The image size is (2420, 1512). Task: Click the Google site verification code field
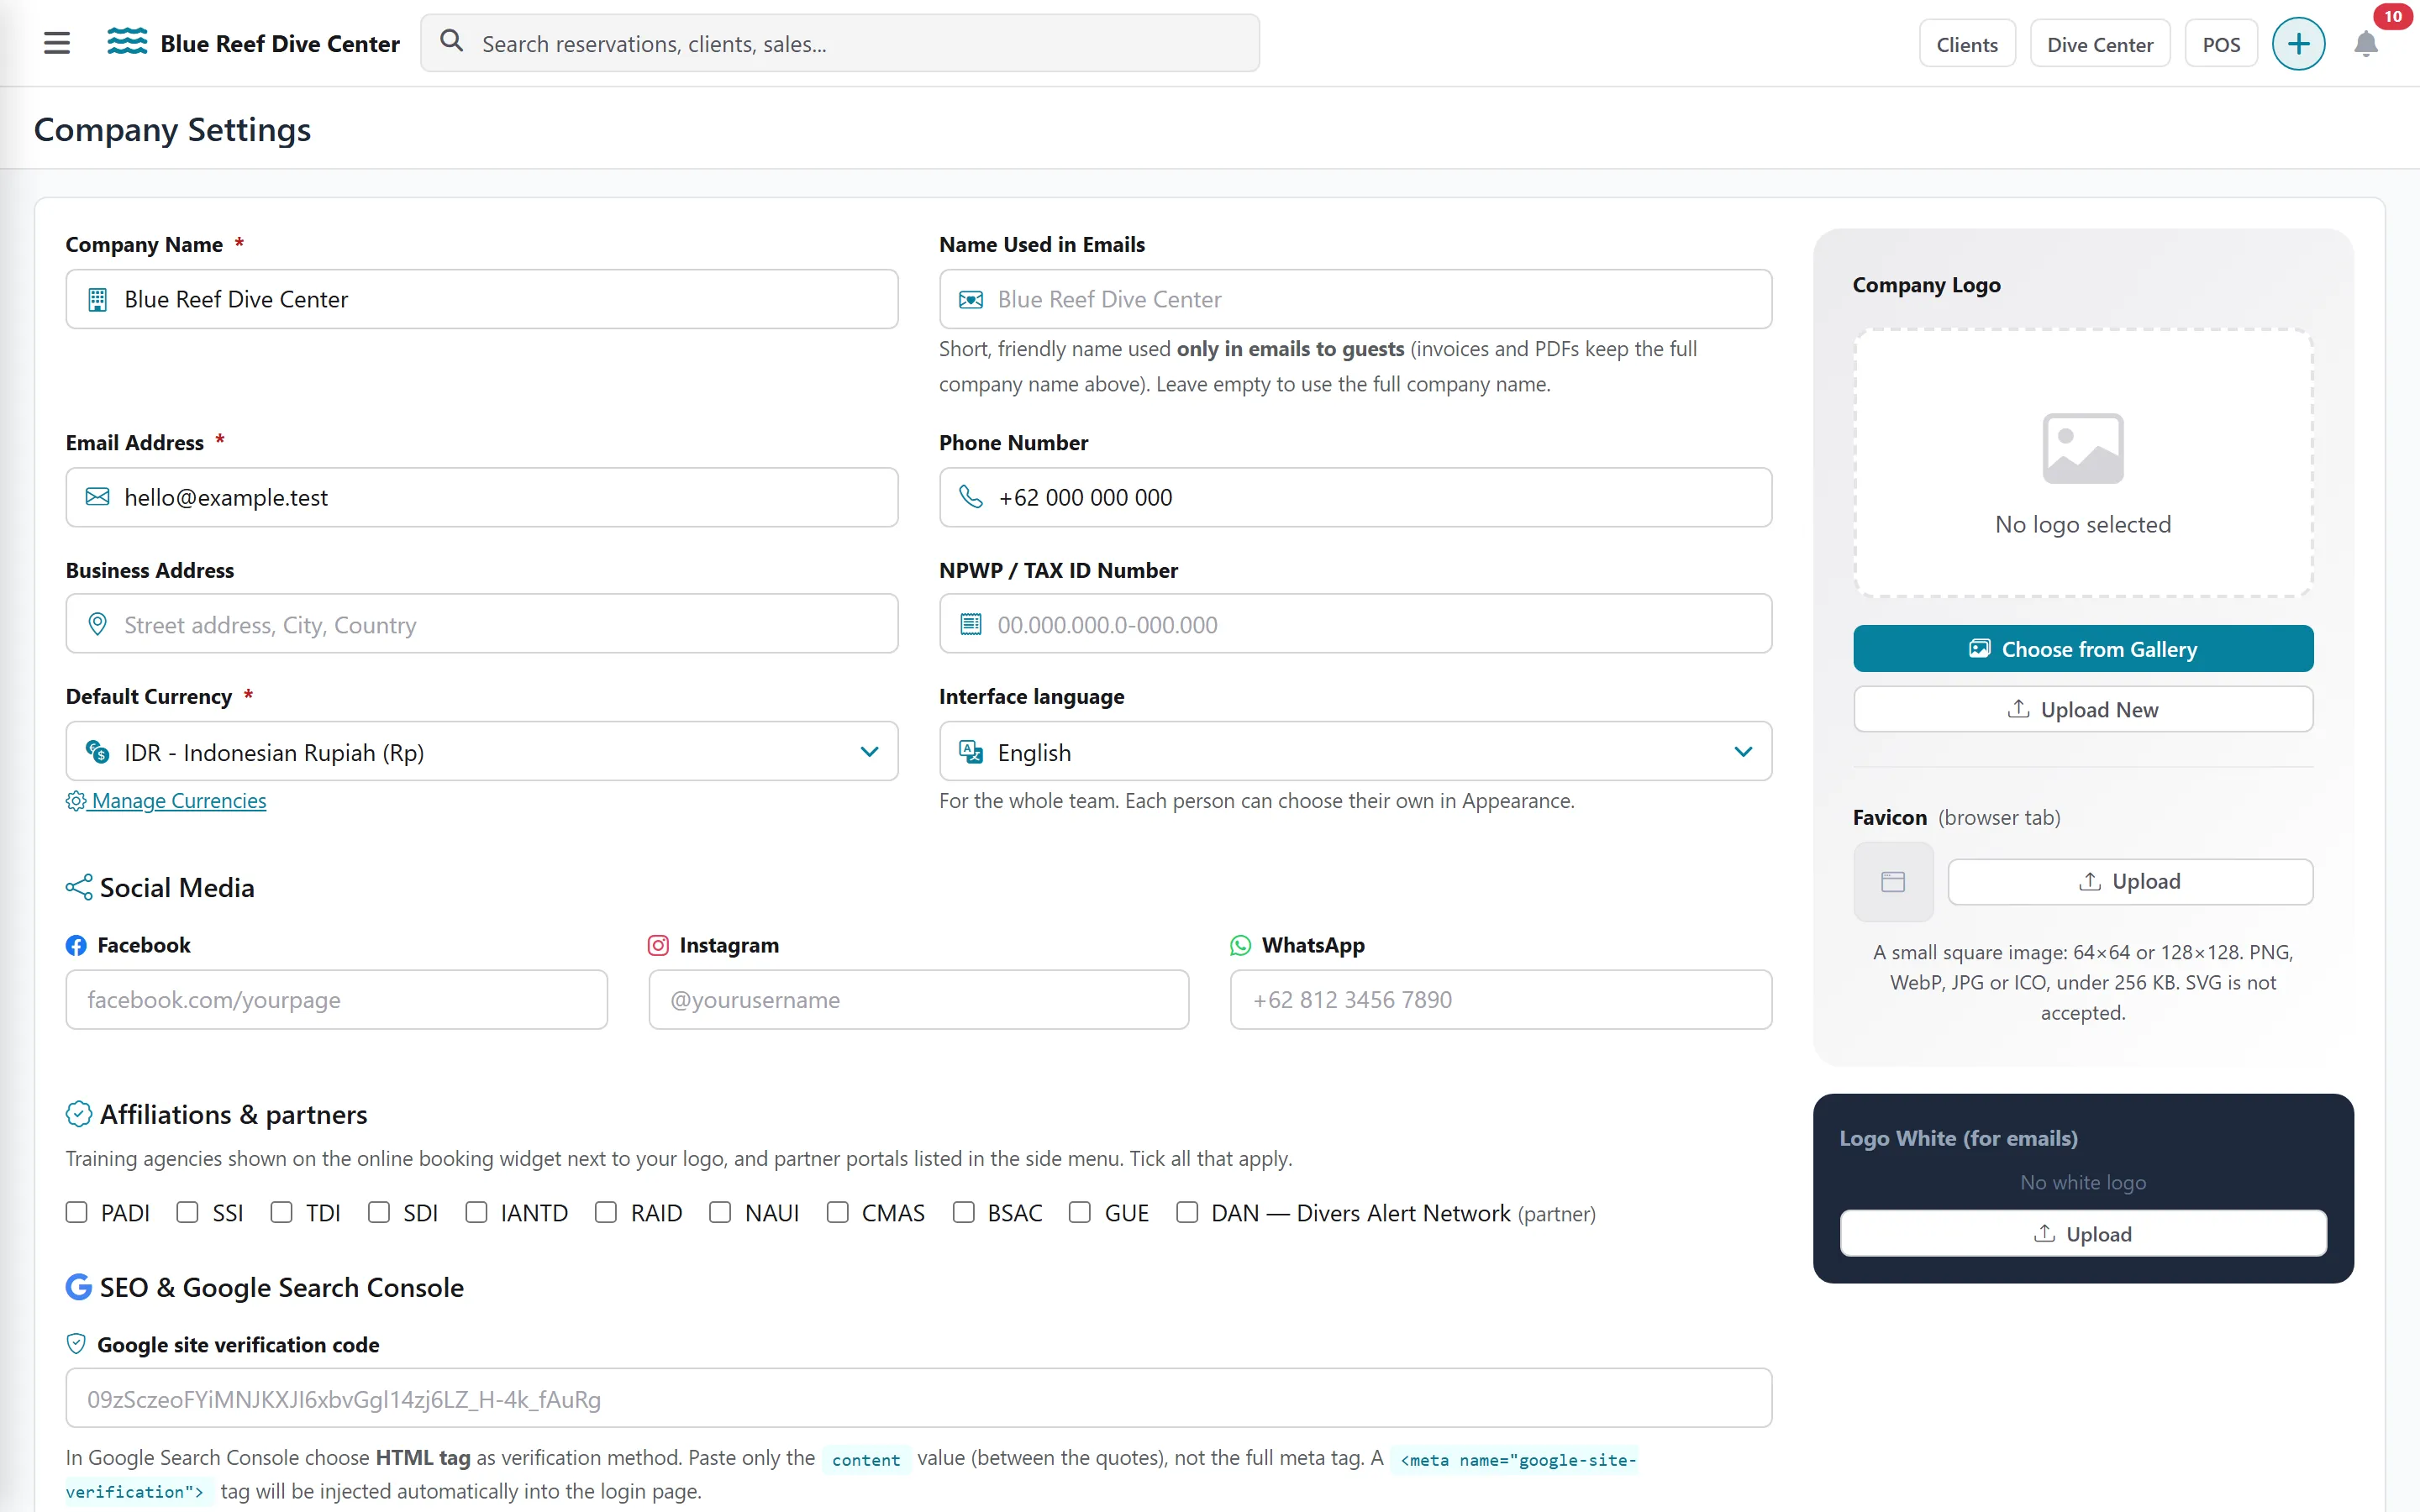coord(919,1398)
